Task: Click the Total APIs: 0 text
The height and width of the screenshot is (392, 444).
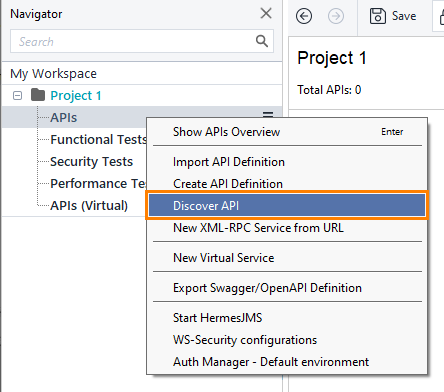Action: click(329, 90)
